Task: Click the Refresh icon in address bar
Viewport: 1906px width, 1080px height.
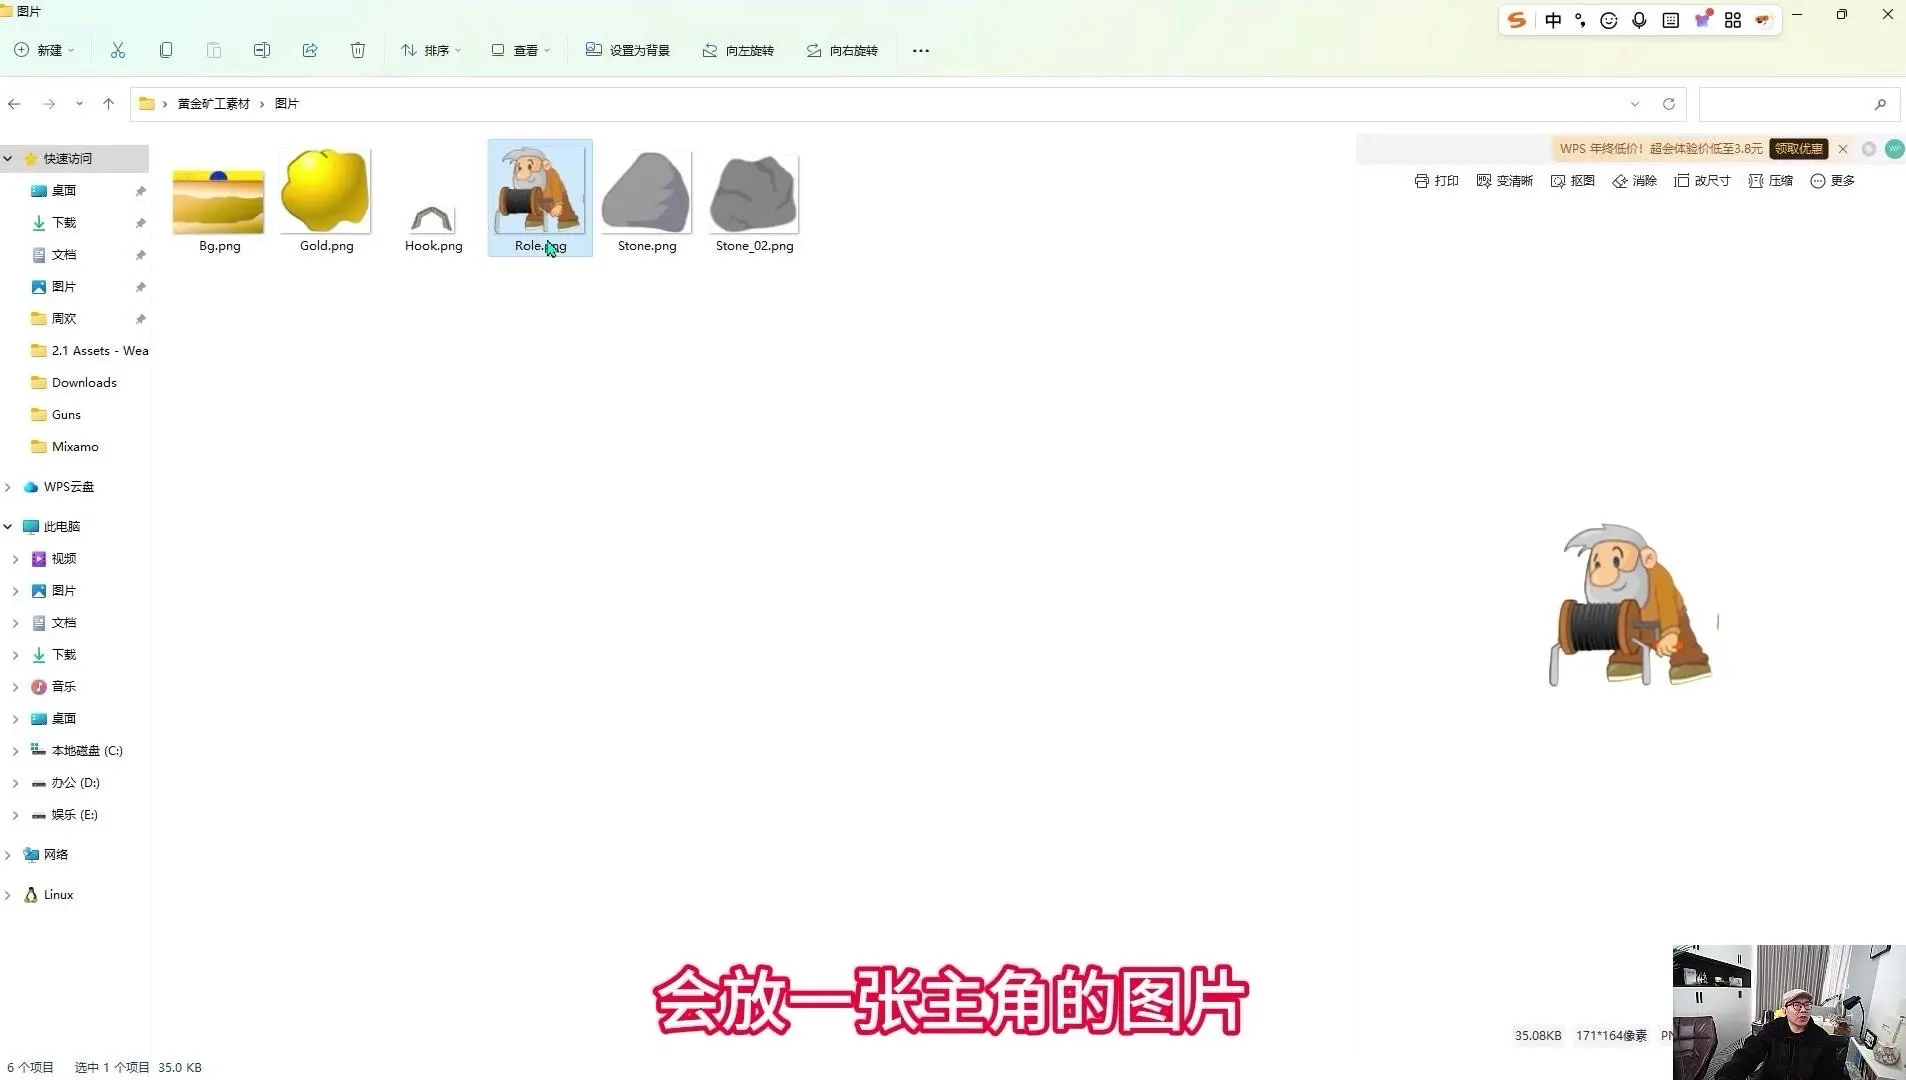Action: click(1669, 104)
